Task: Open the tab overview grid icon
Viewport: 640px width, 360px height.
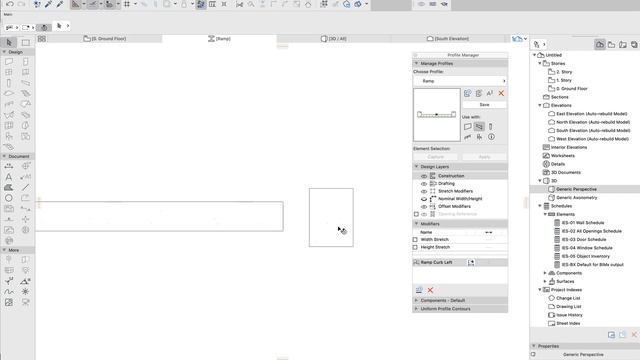Action: coord(42,39)
